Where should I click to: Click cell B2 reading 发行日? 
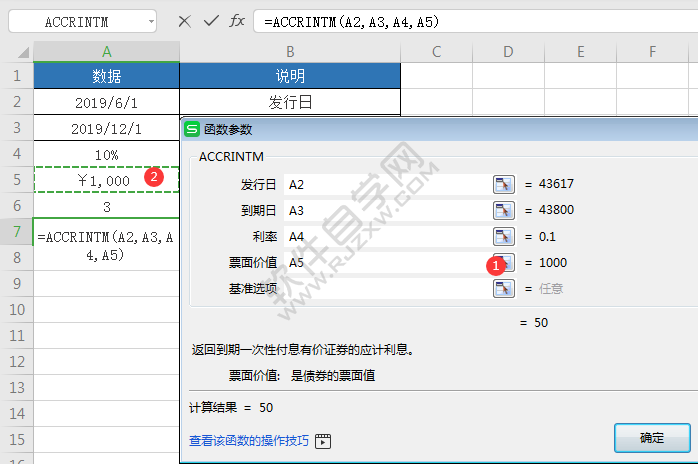290,102
